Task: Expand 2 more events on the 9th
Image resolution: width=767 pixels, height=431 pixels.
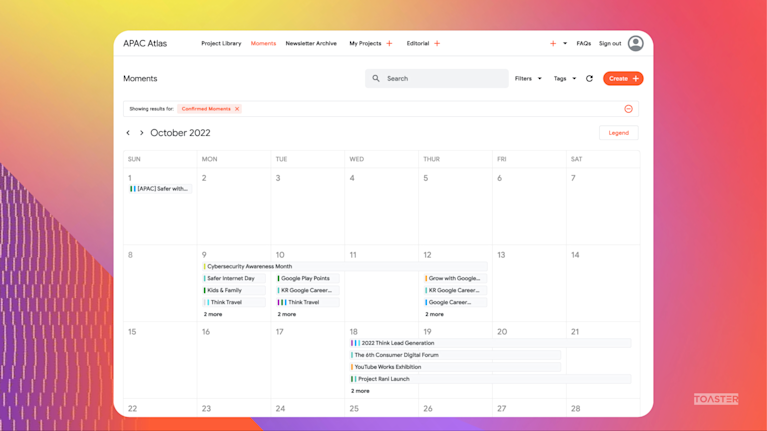Action: click(x=213, y=314)
